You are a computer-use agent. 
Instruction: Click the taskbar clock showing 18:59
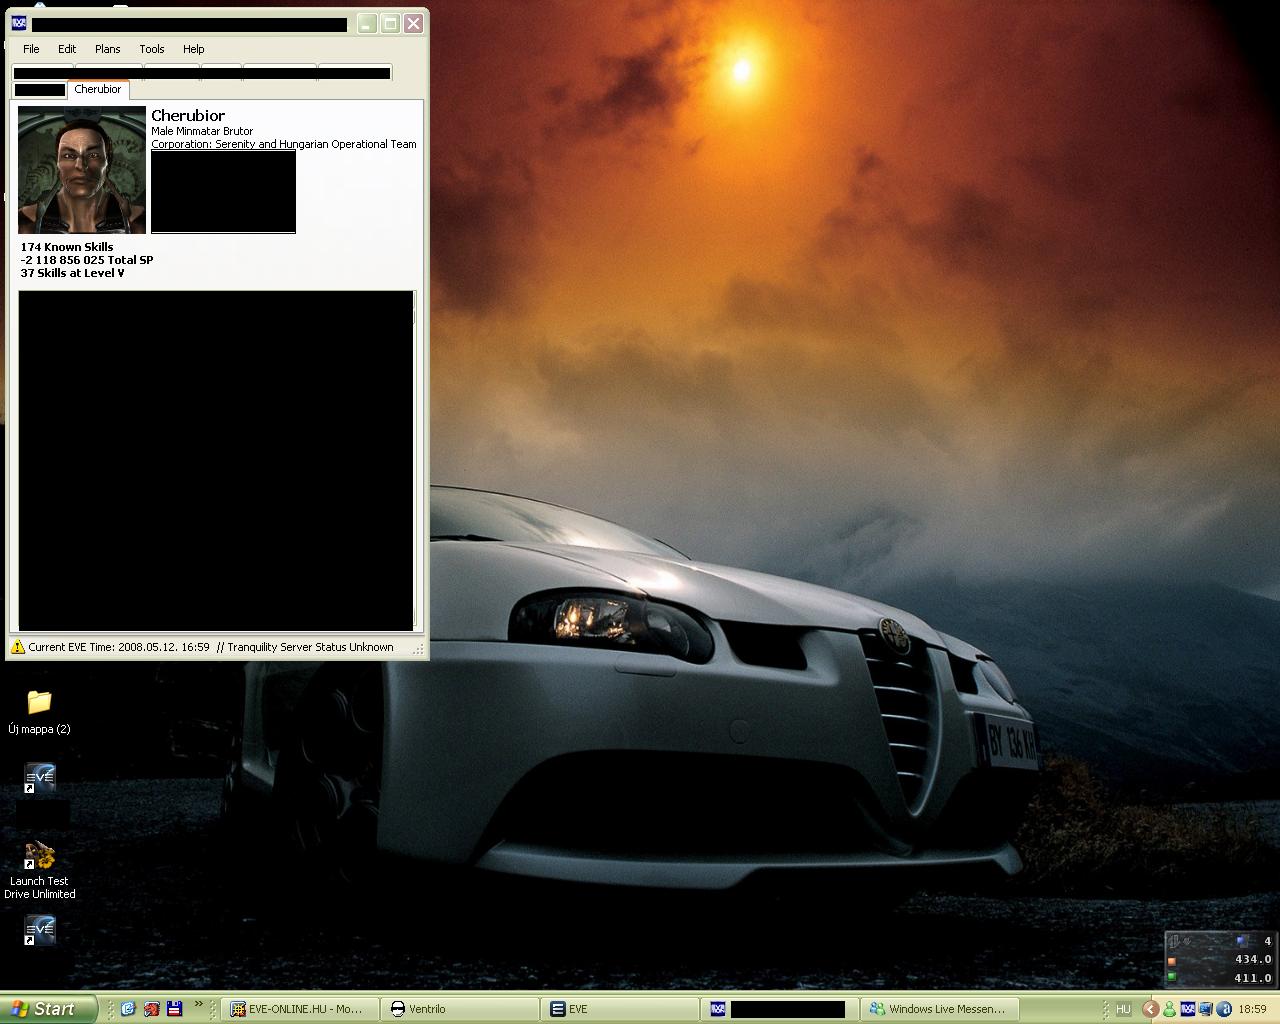pyautogui.click(x=1252, y=1009)
